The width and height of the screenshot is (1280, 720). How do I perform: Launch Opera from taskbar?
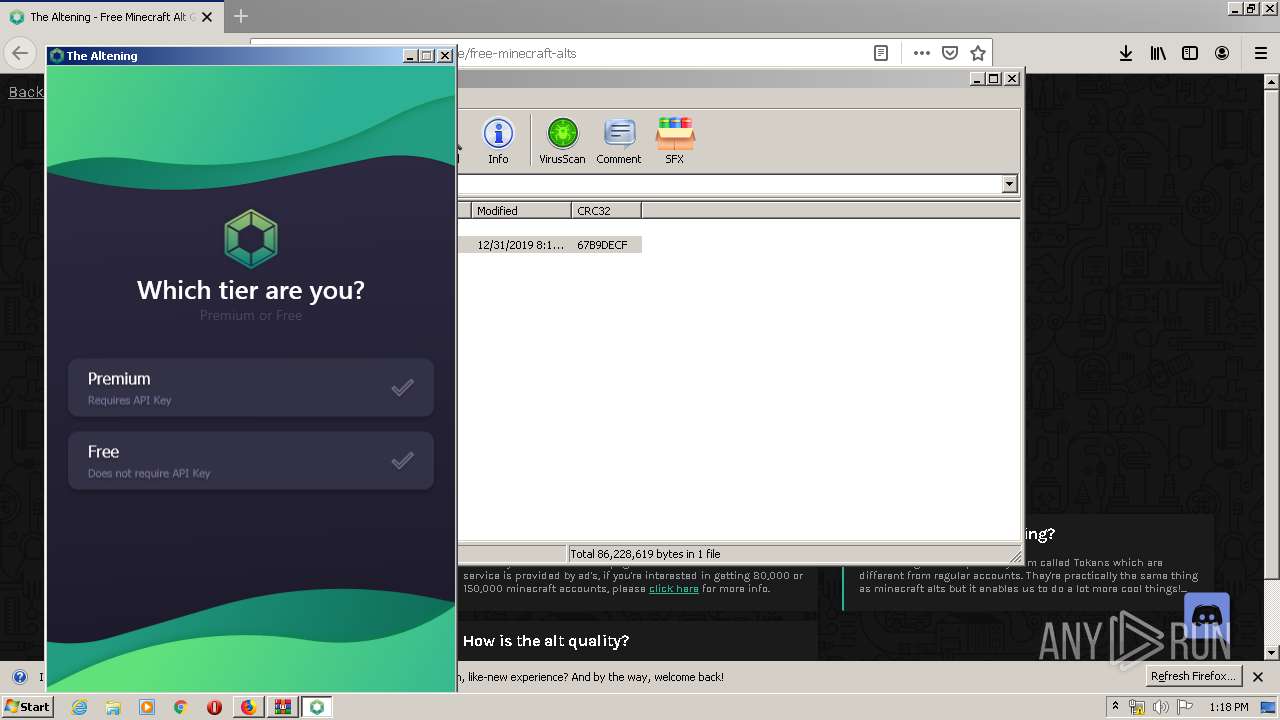(214, 707)
